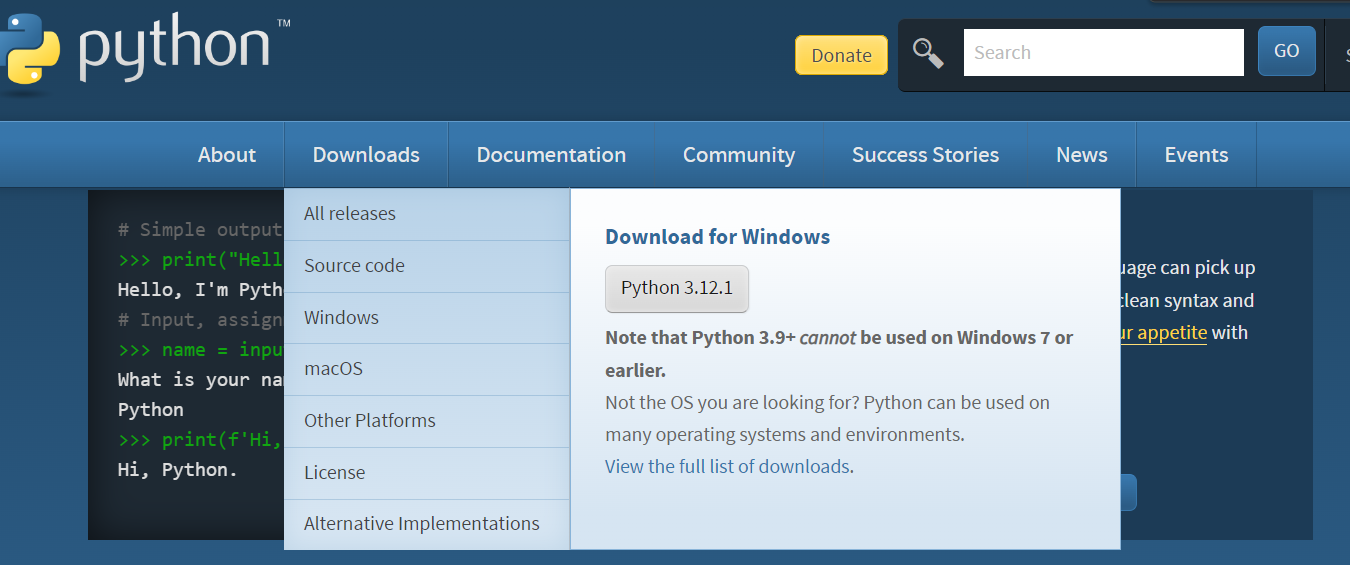The height and width of the screenshot is (565, 1350).
Task: Select Other Platforms in Downloads submenu
Action: (427, 421)
